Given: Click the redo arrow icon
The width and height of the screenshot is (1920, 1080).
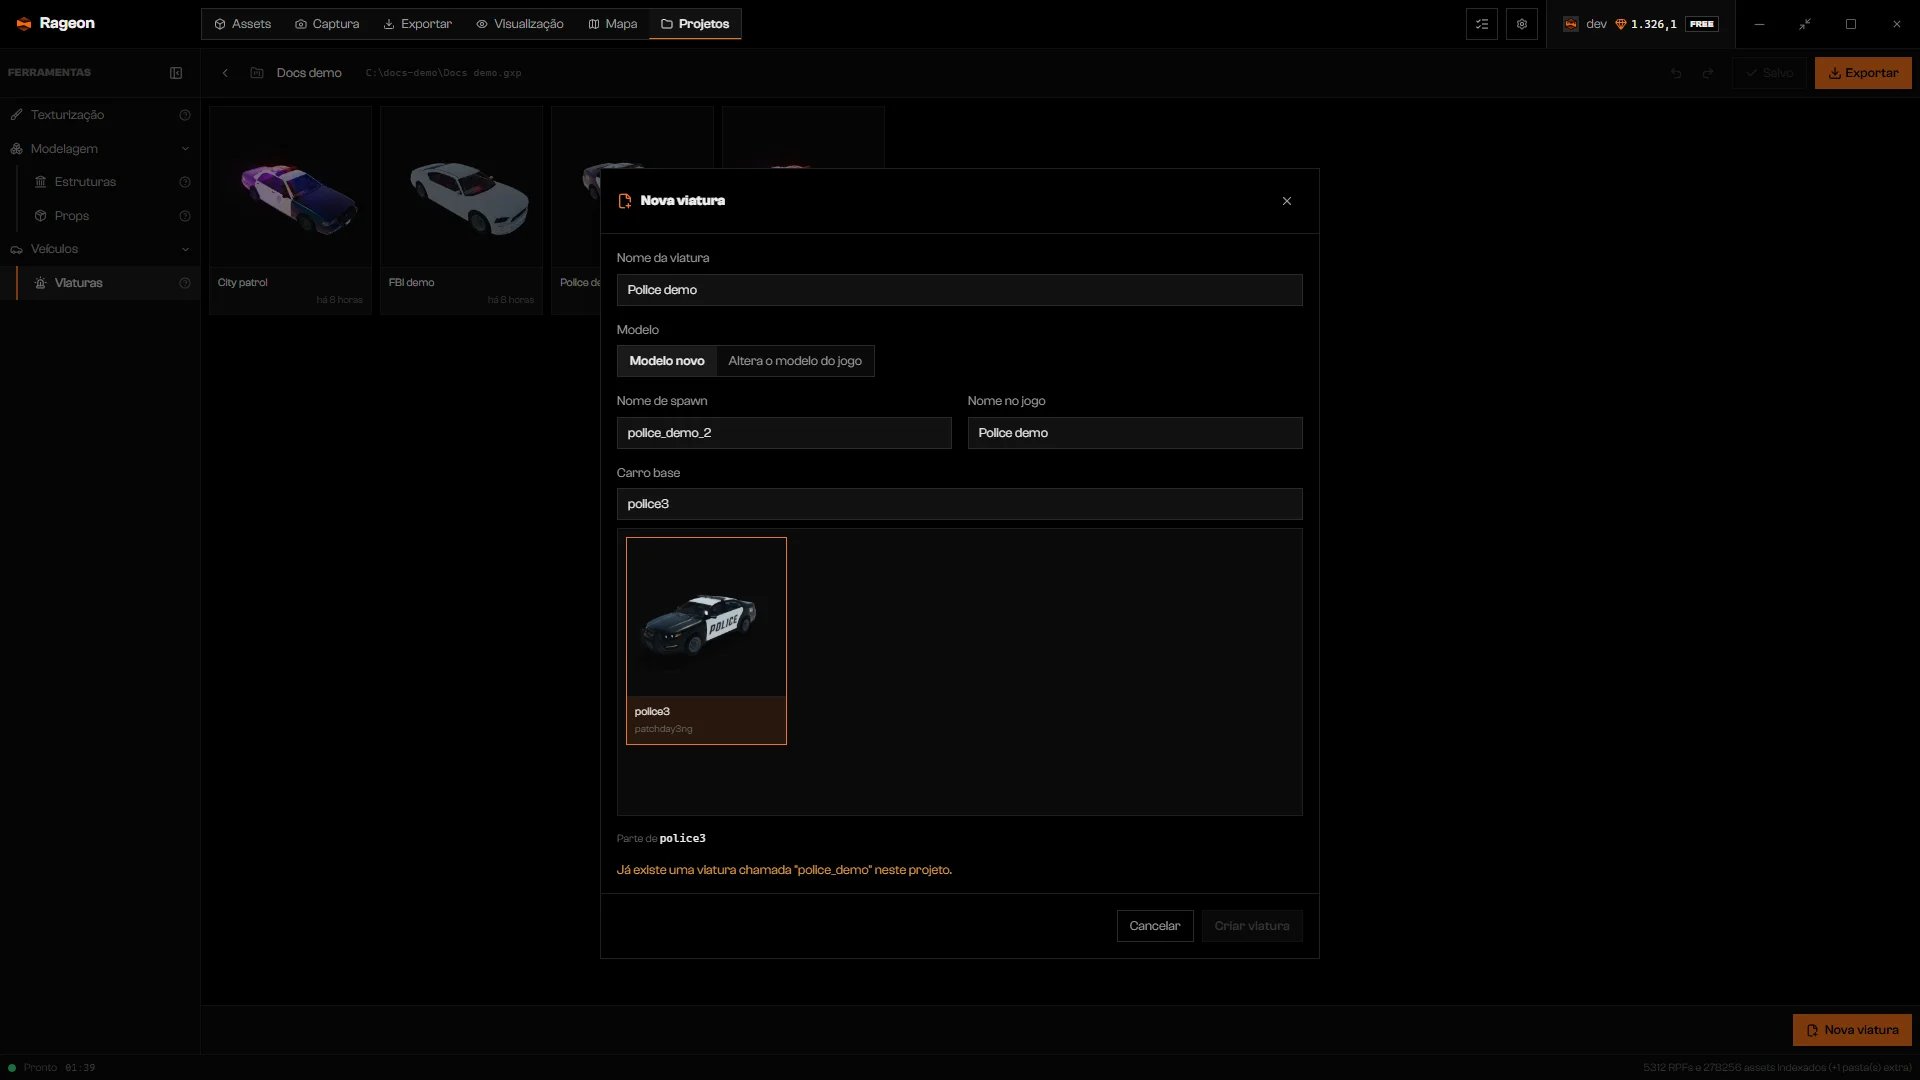Looking at the screenshot, I should 1708,73.
